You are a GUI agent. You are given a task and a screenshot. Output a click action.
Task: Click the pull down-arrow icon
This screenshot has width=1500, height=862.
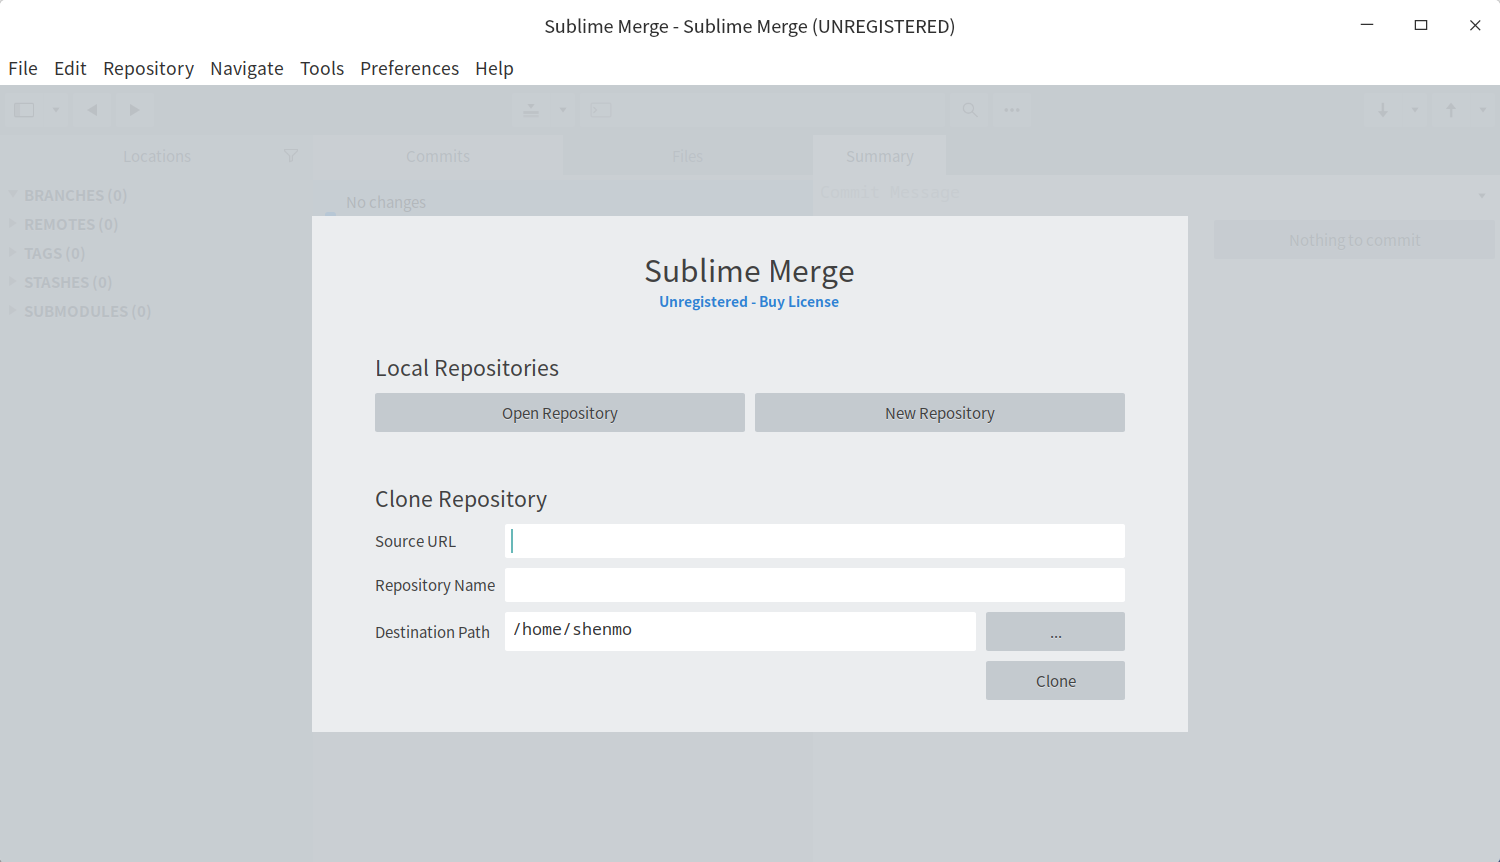(1383, 110)
